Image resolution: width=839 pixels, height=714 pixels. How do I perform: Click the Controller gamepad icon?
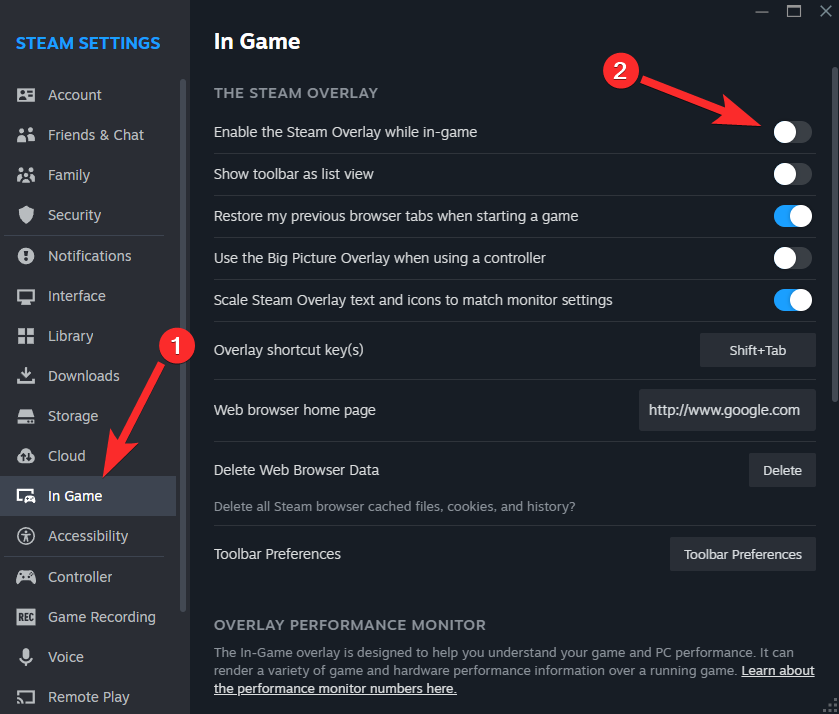[27, 577]
